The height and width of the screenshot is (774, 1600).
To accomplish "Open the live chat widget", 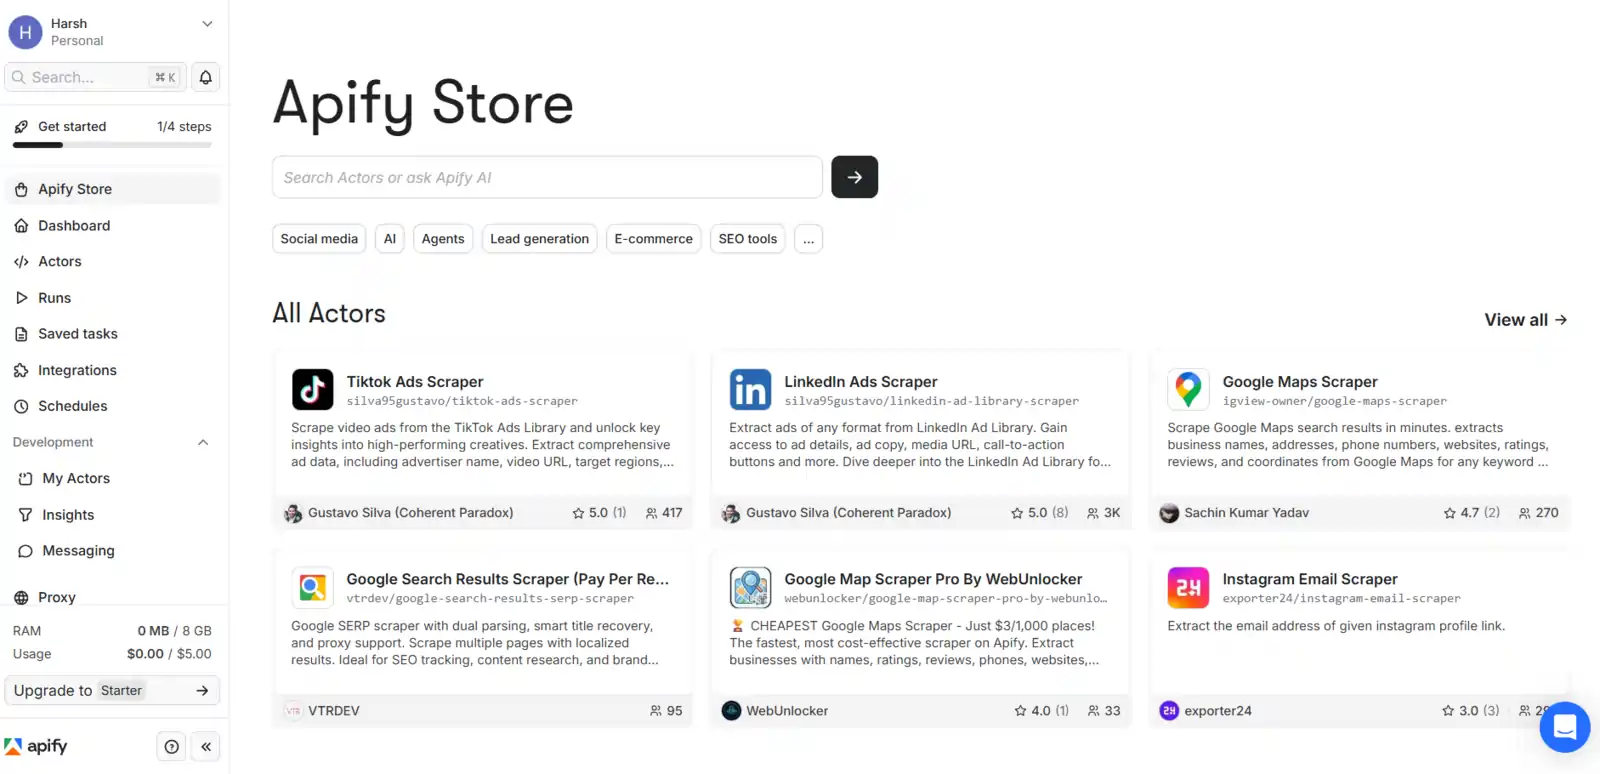I will pyautogui.click(x=1565, y=726).
